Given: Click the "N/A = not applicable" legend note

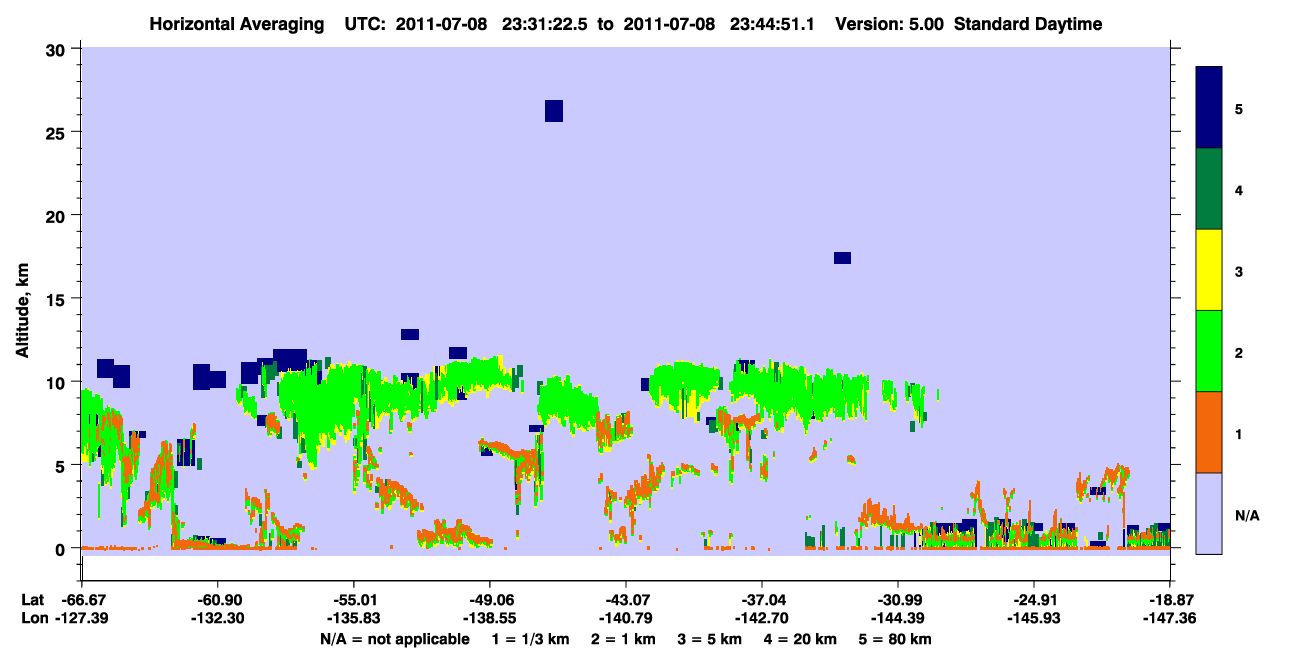Looking at the screenshot, I should pyautogui.click(x=394, y=639).
